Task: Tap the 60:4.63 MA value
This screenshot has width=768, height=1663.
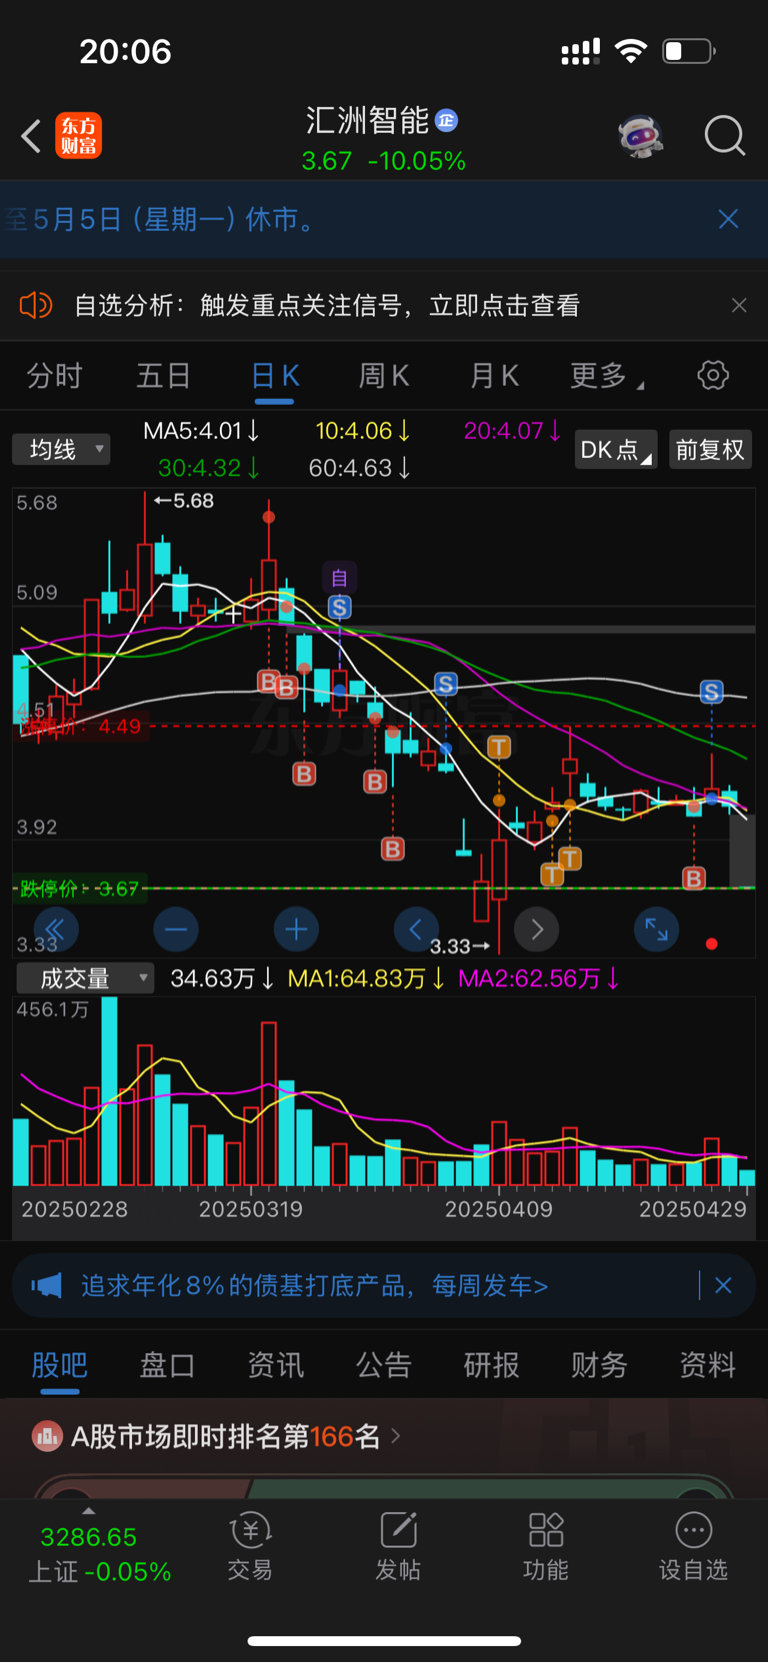Action: coord(360,467)
